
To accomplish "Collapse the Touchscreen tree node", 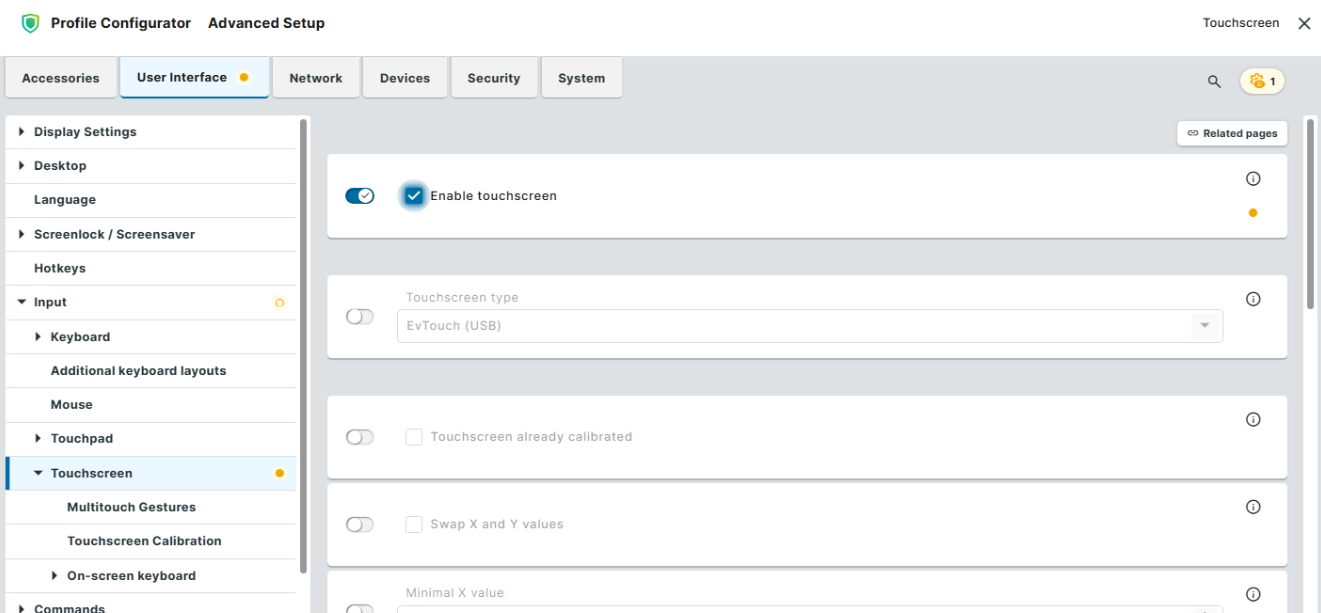I will point(39,473).
